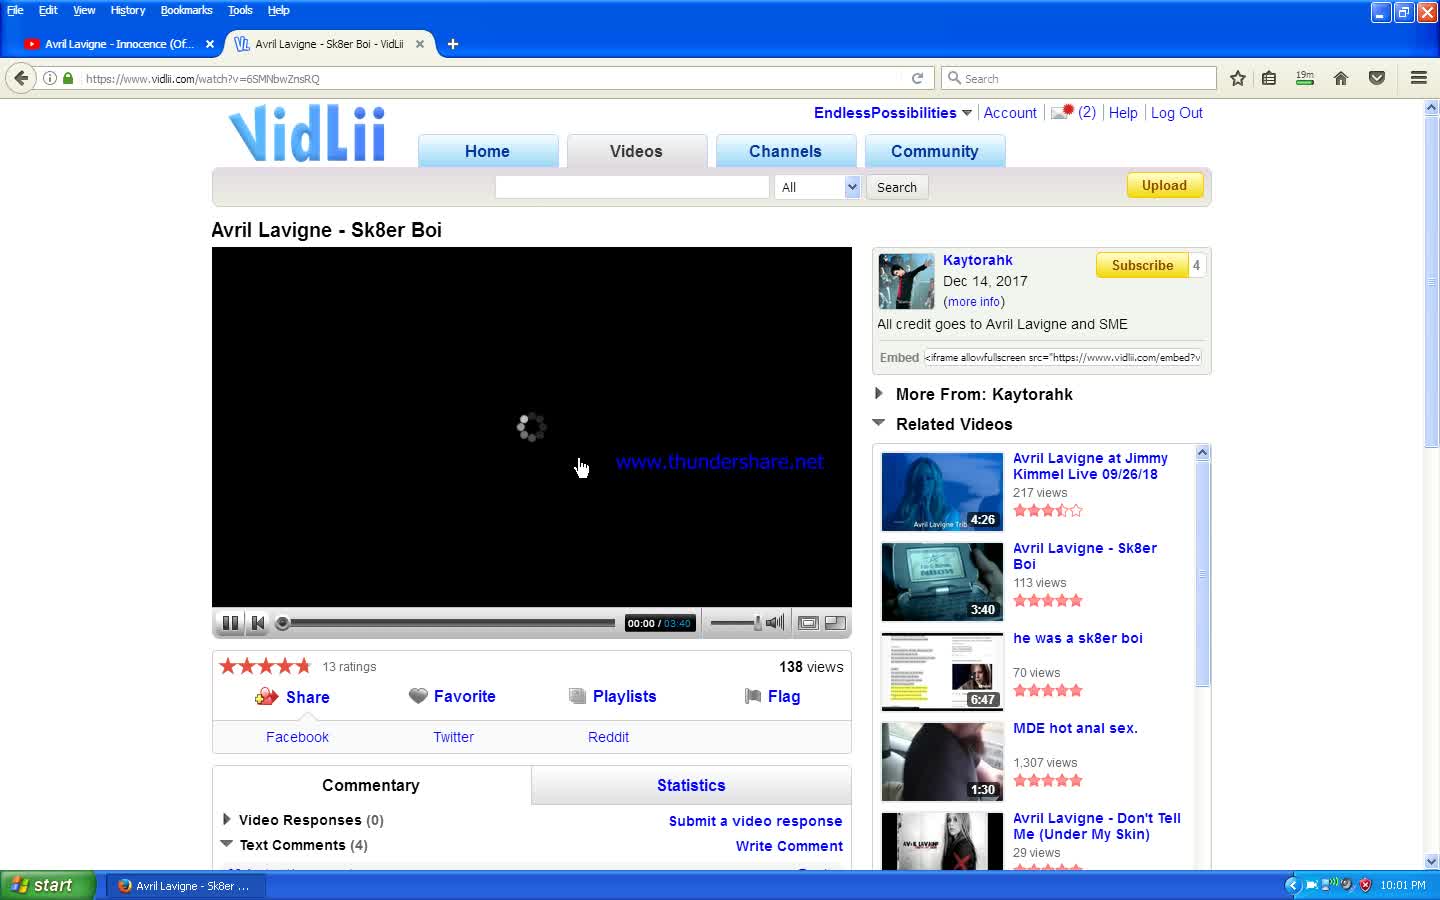The image size is (1440, 900).
Task: Reload the current page
Action: click(x=917, y=78)
